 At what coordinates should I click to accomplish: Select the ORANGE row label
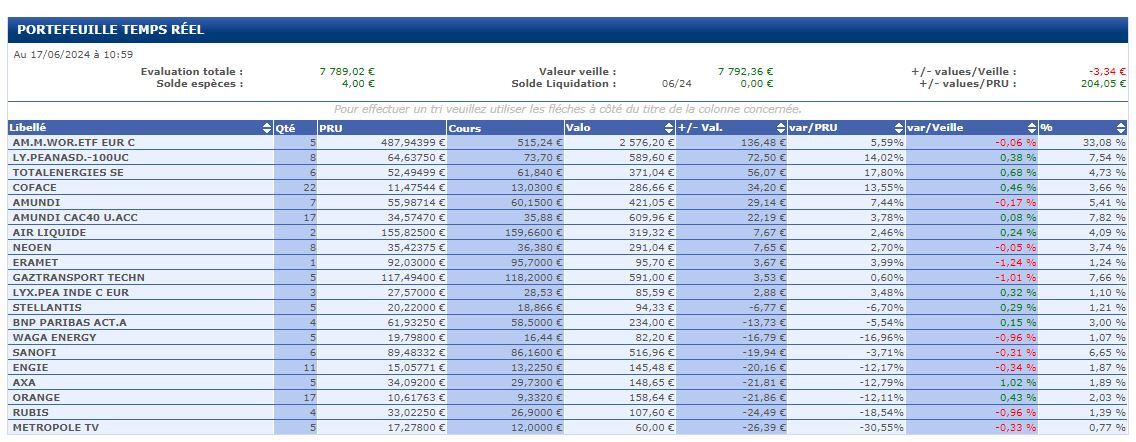pos(36,398)
